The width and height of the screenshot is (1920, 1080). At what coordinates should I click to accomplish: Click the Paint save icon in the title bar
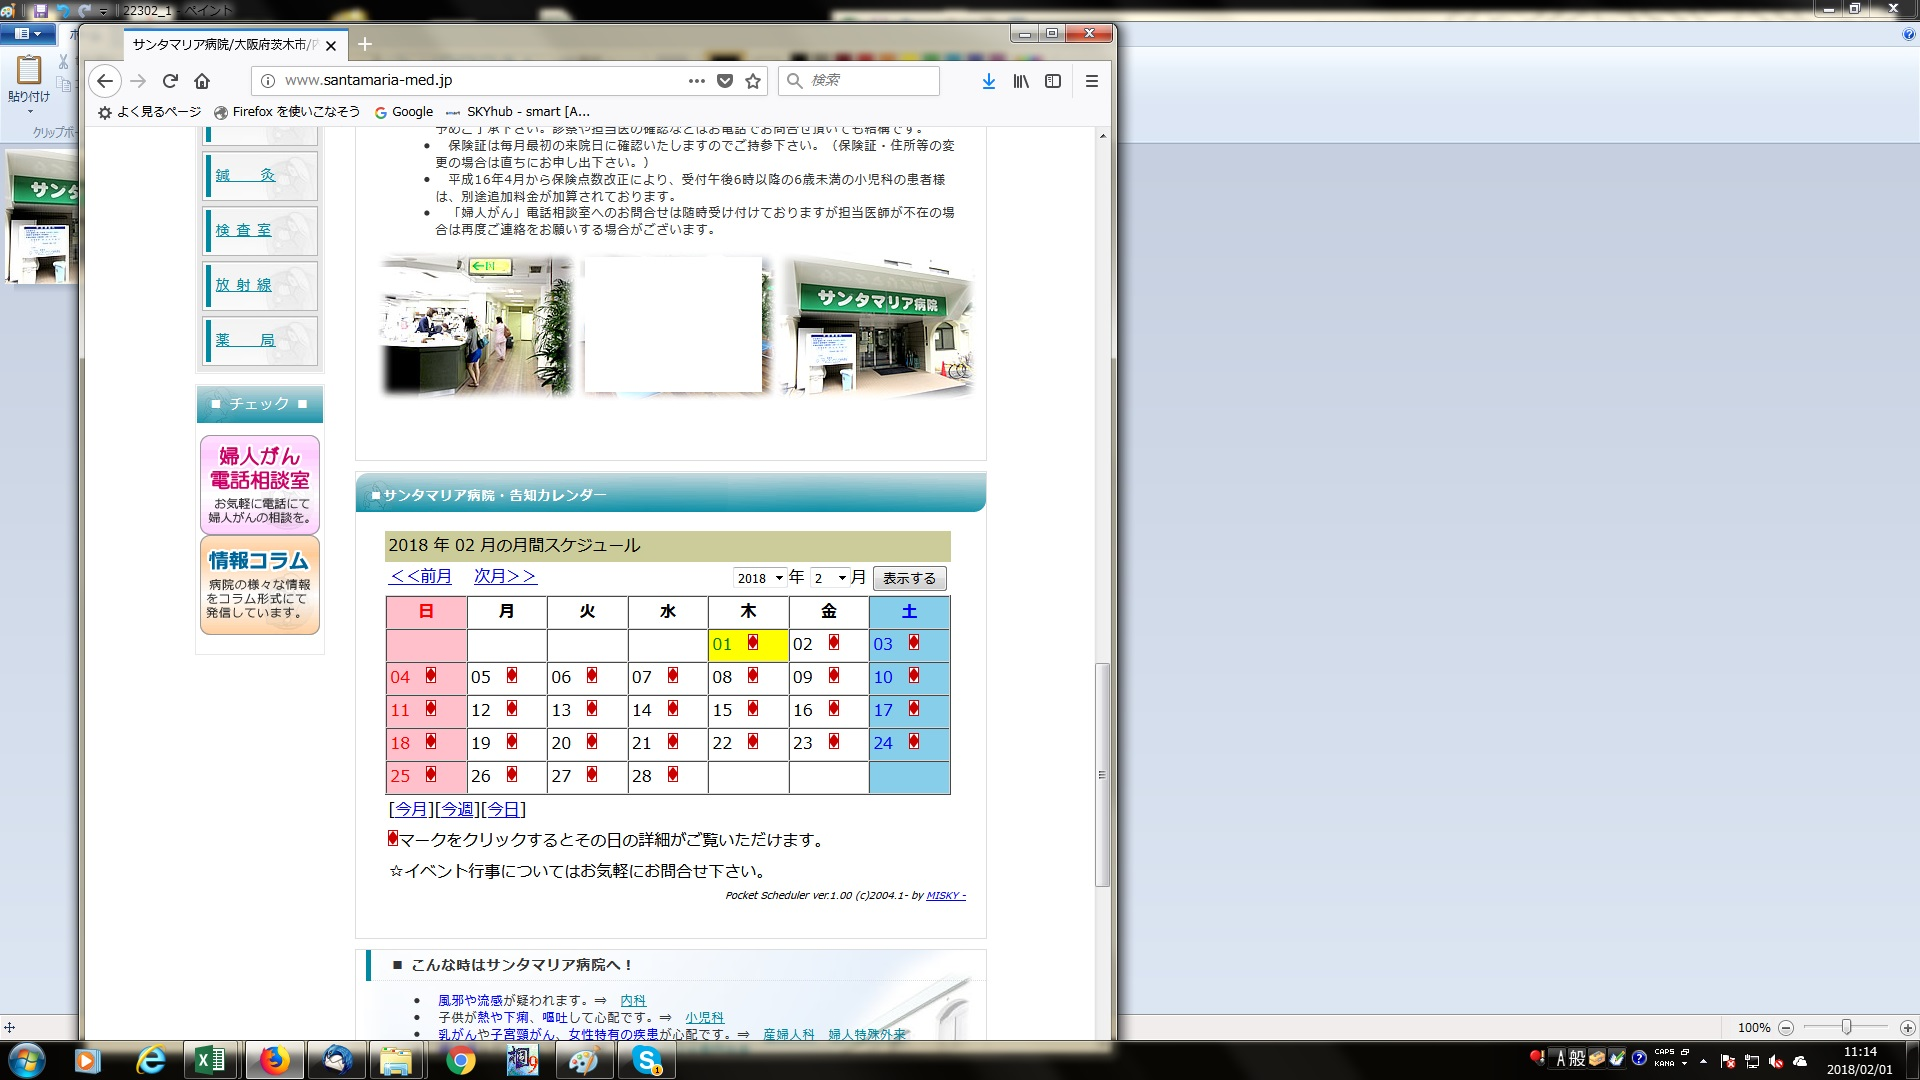[x=41, y=11]
